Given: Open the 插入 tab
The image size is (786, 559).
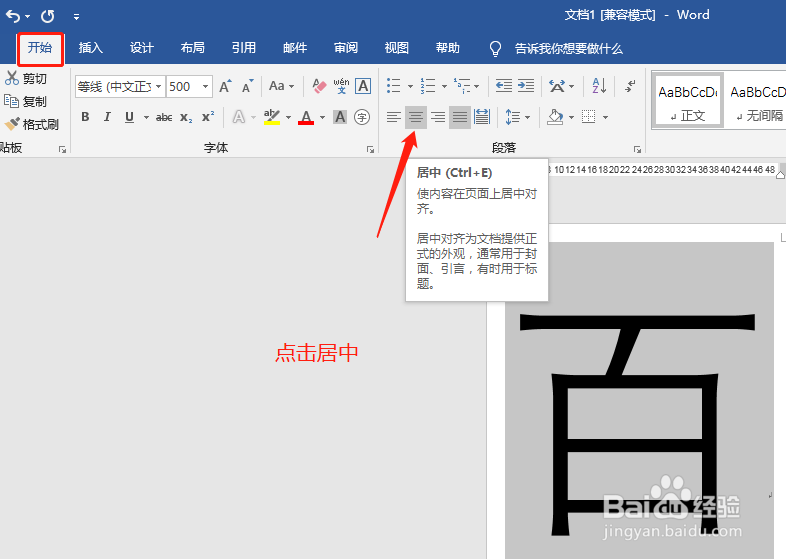Looking at the screenshot, I should pyautogui.click(x=91, y=48).
